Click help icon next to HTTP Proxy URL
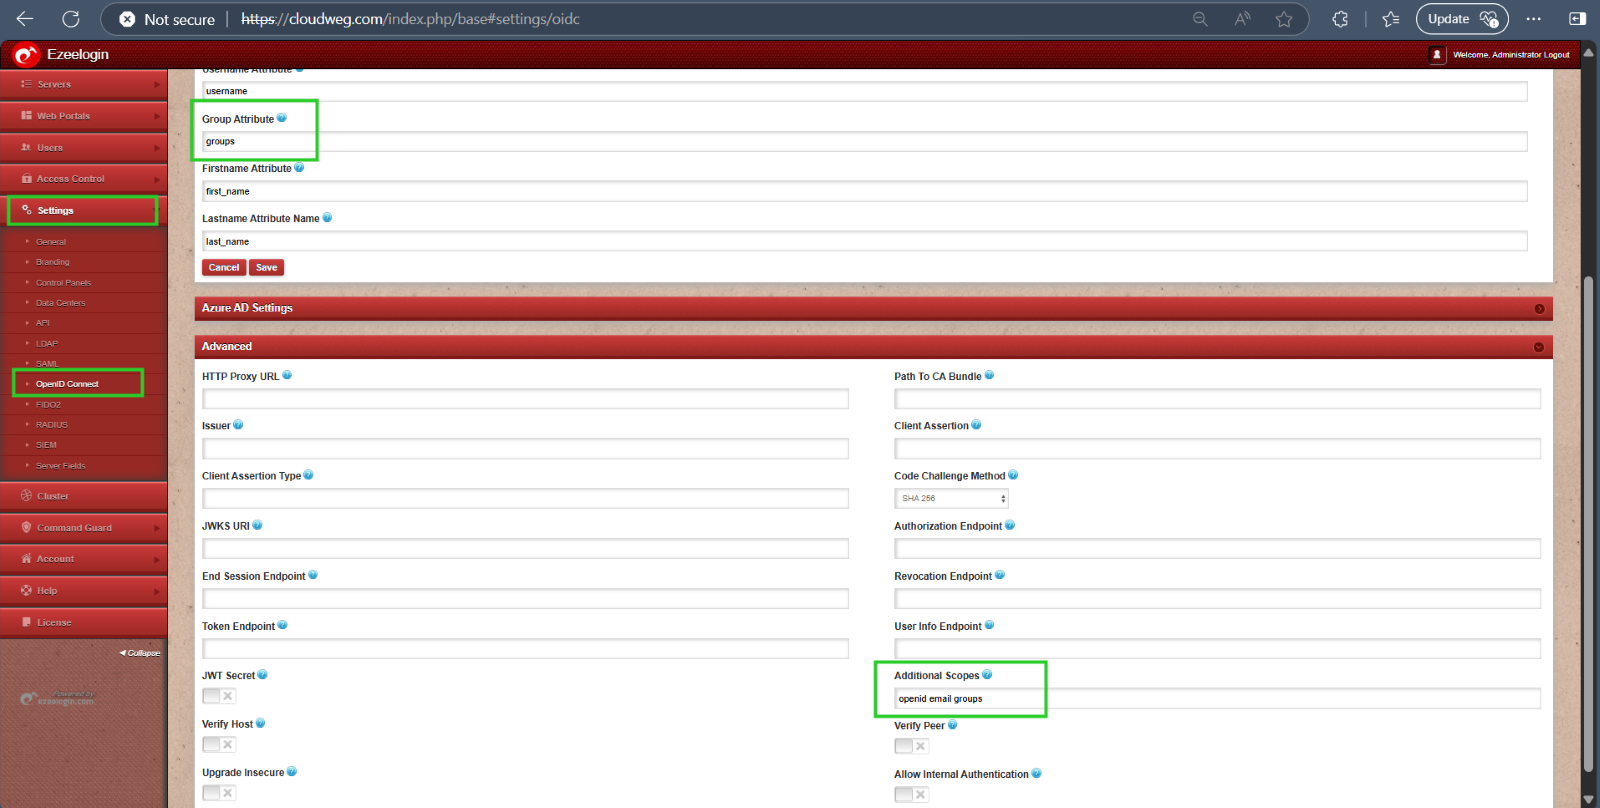This screenshot has height=808, width=1600. (x=287, y=375)
